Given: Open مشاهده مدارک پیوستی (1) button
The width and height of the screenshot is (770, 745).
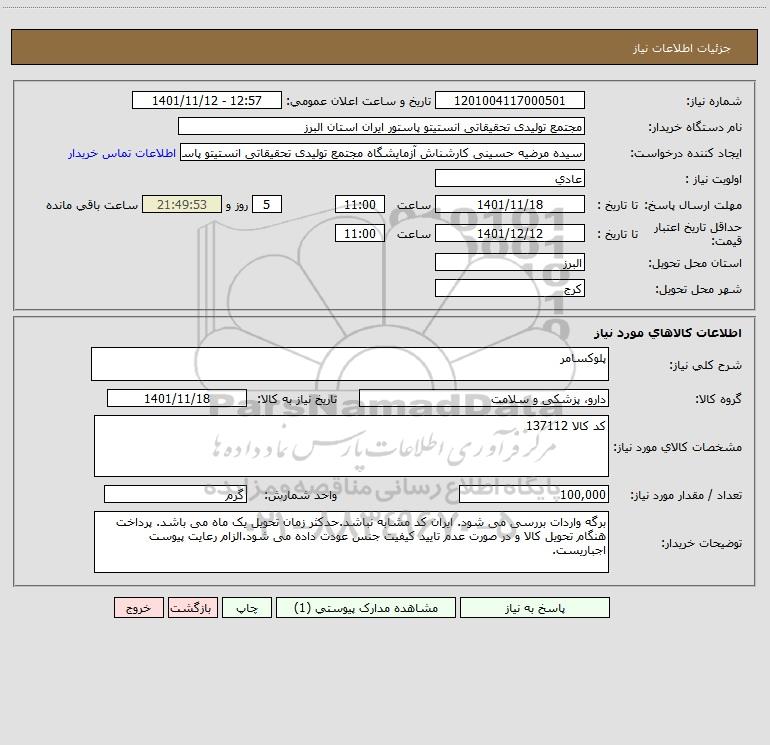Looking at the screenshot, I should click(x=366, y=607).
